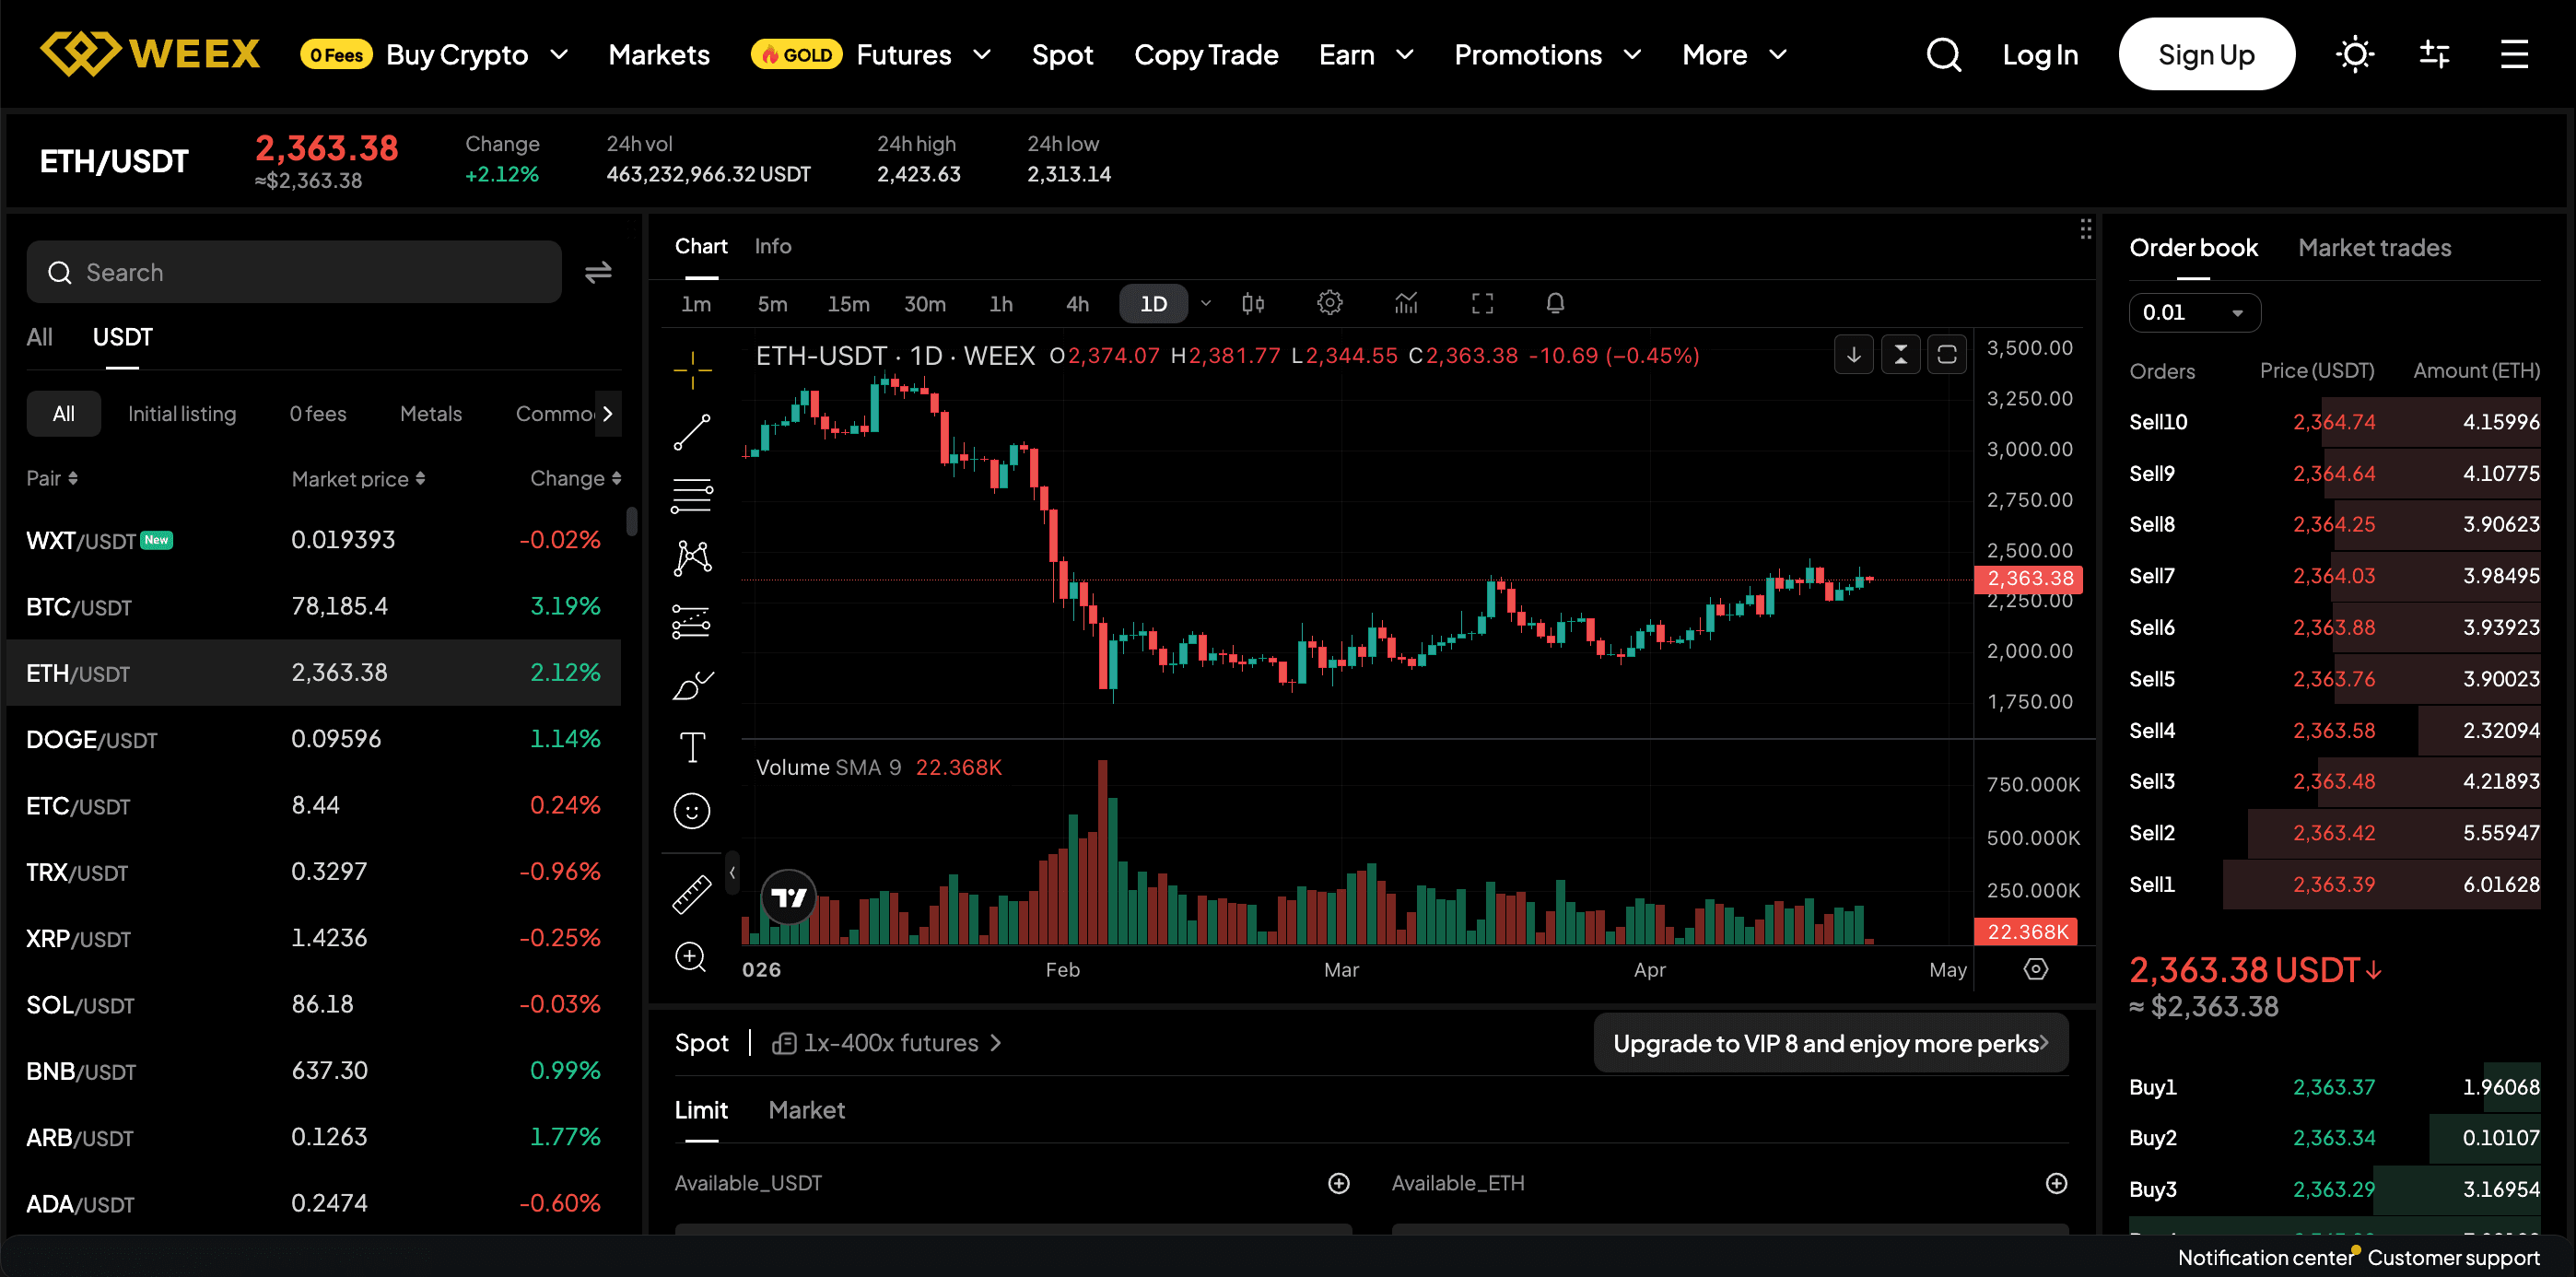The width and height of the screenshot is (2576, 1277).
Task: Switch to the Info tab
Action: [772, 246]
